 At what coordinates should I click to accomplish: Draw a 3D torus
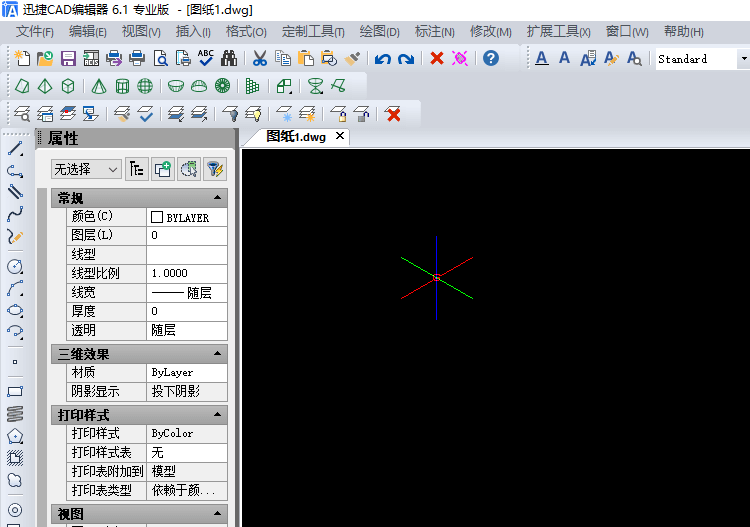[x=222, y=86]
